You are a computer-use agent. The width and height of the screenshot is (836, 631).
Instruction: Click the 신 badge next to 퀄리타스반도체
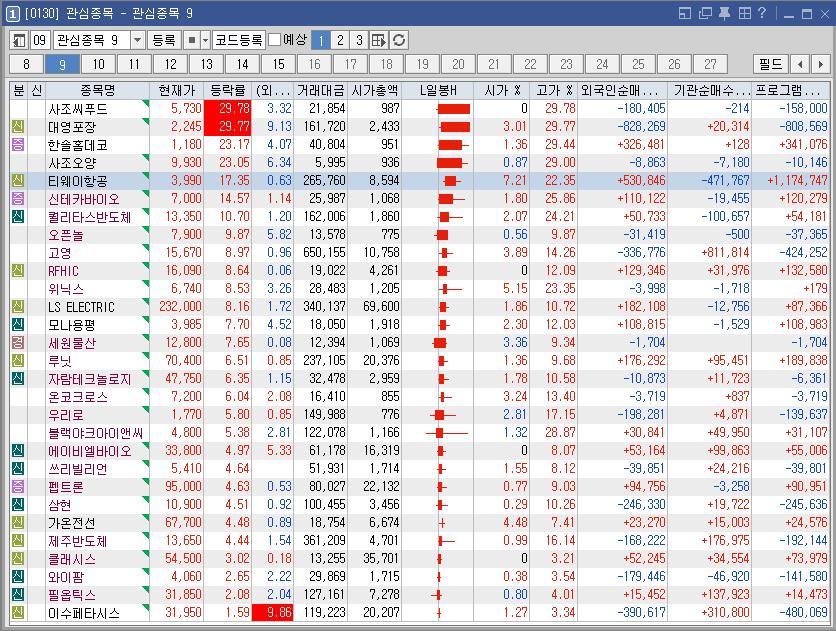[x=18, y=217]
